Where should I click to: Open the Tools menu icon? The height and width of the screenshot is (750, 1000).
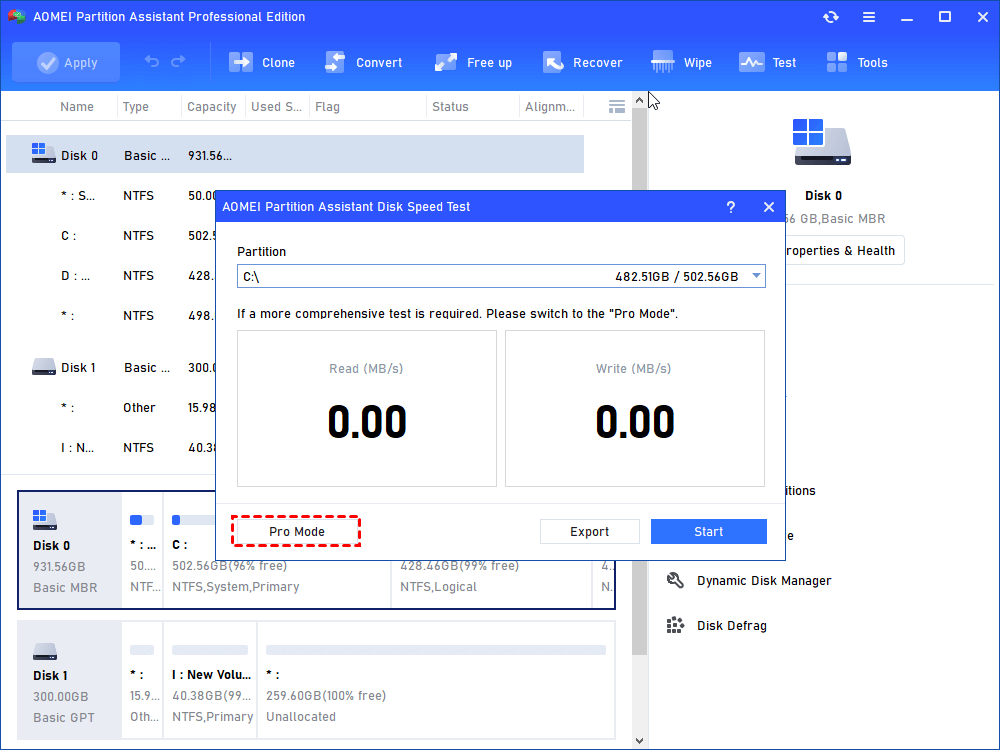[837, 62]
